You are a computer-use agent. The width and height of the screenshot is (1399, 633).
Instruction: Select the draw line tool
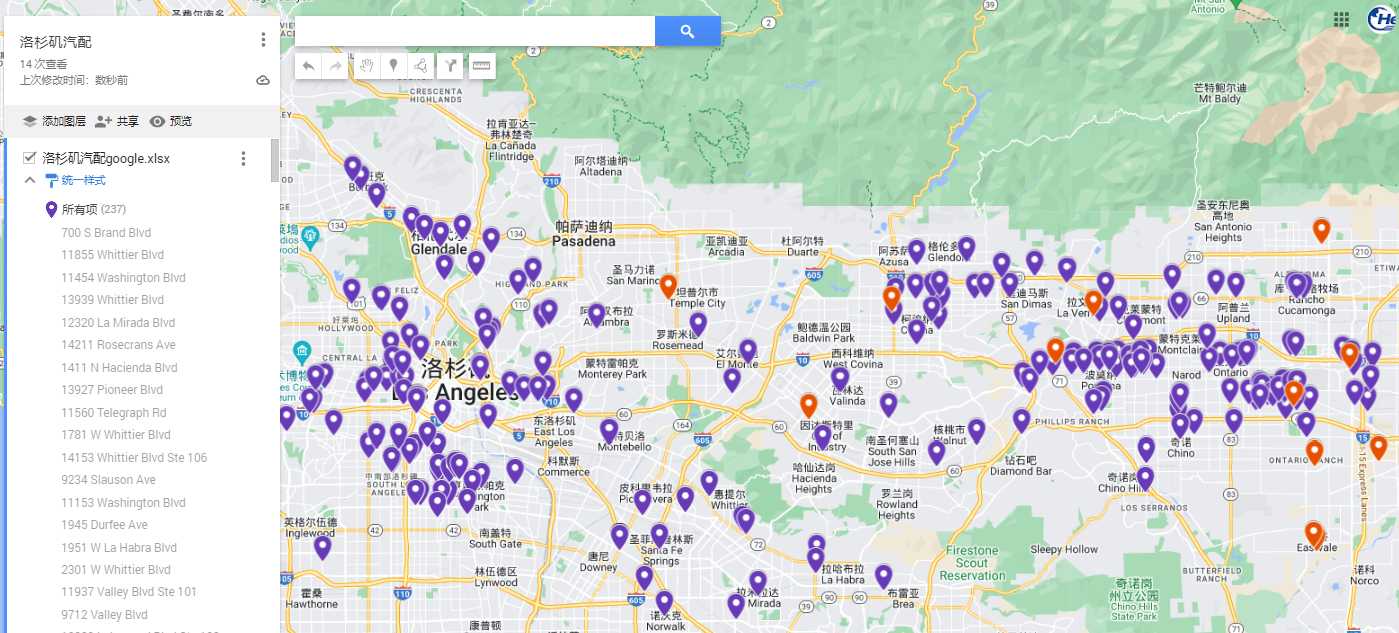421,66
